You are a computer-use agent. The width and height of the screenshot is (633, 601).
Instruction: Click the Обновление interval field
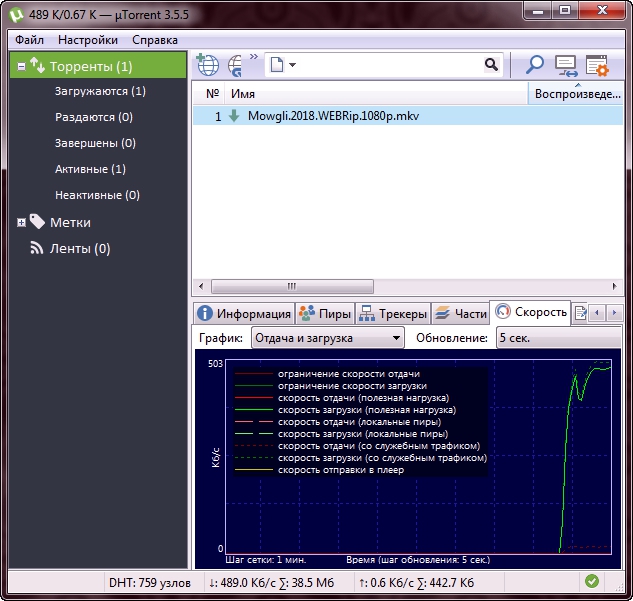point(558,338)
